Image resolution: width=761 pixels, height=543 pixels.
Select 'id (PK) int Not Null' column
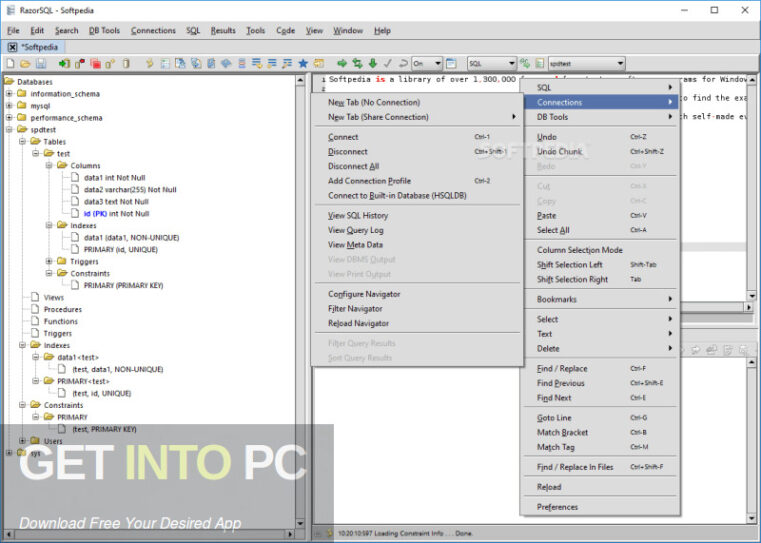click(116, 214)
